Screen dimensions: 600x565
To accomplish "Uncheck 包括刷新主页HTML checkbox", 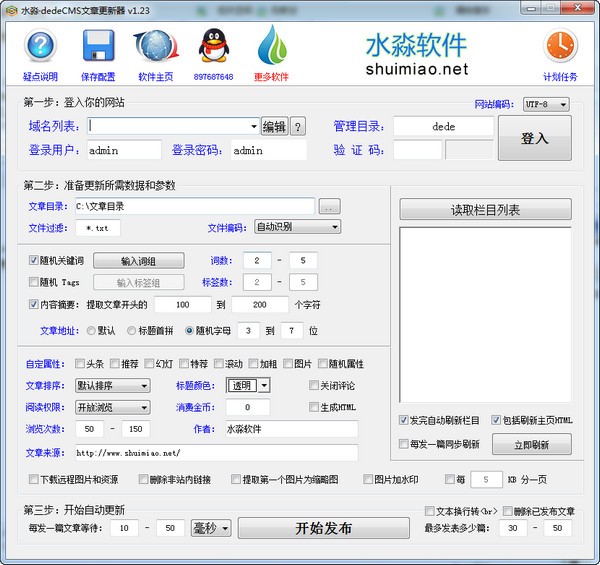I will coord(496,420).
